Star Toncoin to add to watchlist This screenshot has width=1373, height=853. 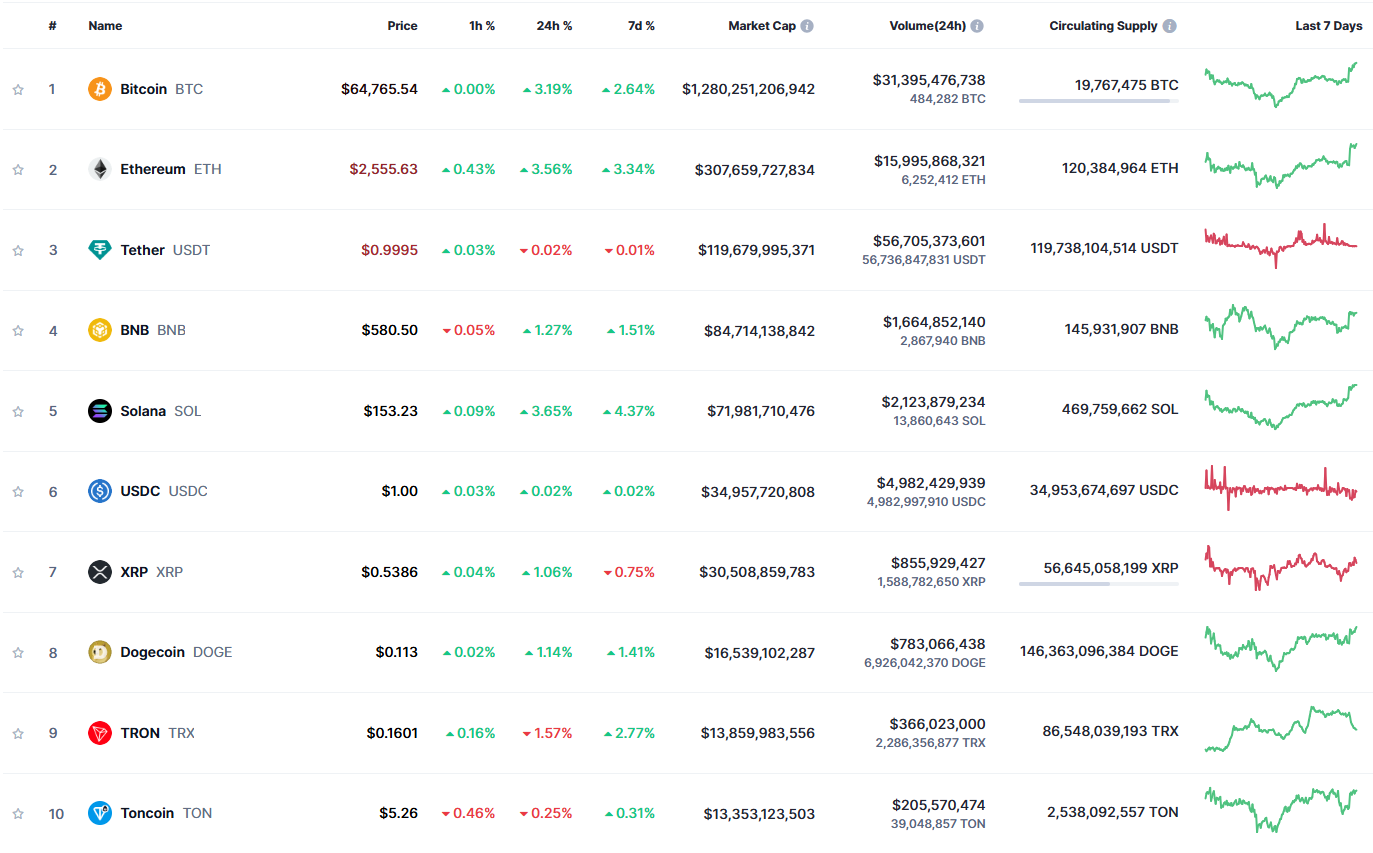tap(18, 814)
